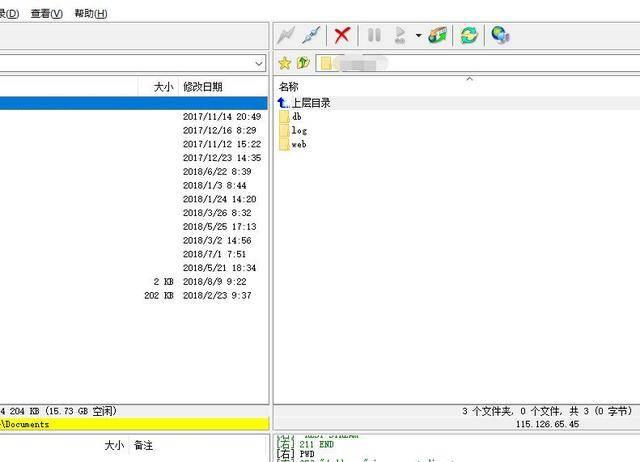This screenshot has height=462, width=640.
Task: Select the row dated 2017/11/12 15:22
Action: click(133, 144)
